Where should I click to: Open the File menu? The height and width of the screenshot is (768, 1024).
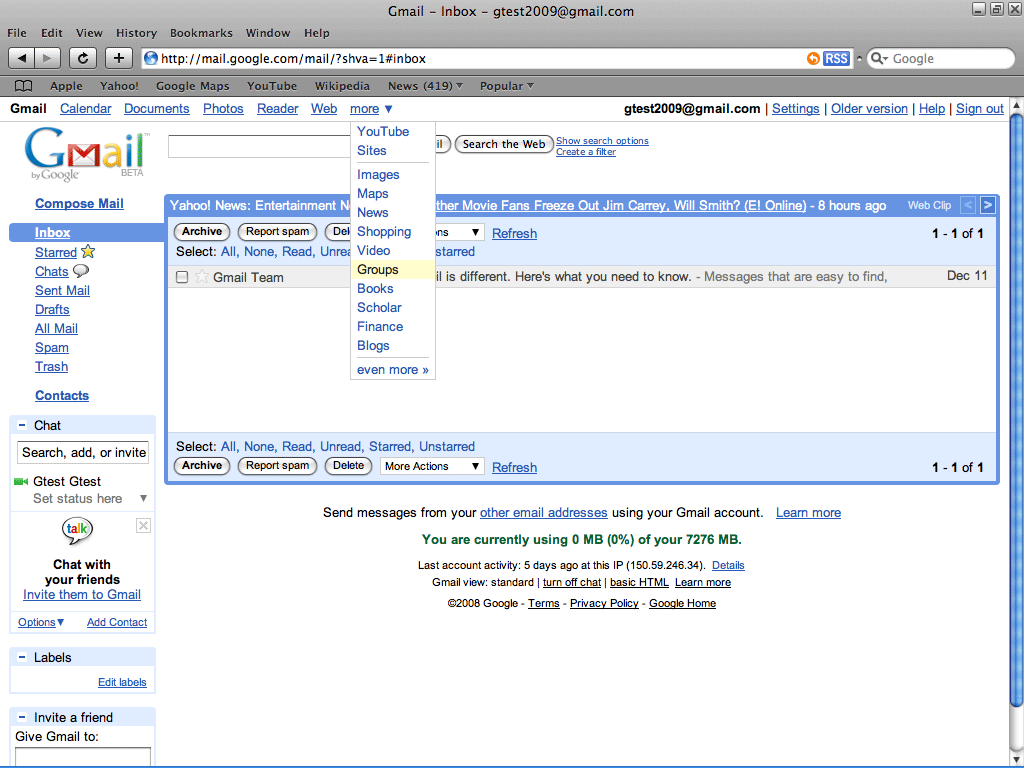tap(17, 33)
